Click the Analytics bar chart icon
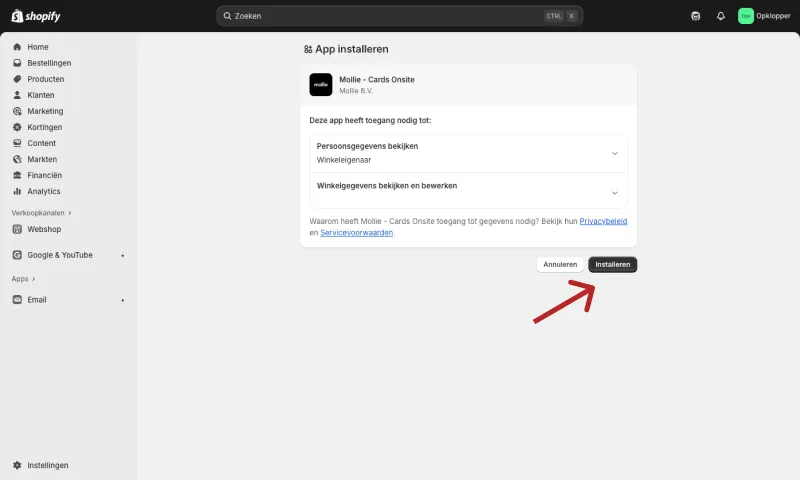 [17, 191]
